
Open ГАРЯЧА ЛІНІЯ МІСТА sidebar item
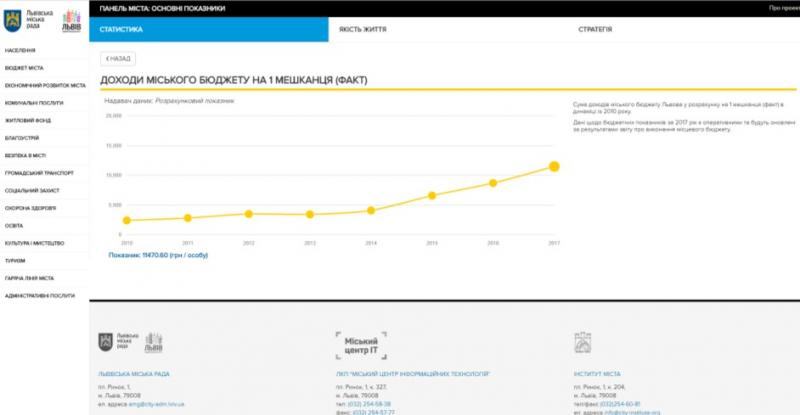click(x=29, y=278)
